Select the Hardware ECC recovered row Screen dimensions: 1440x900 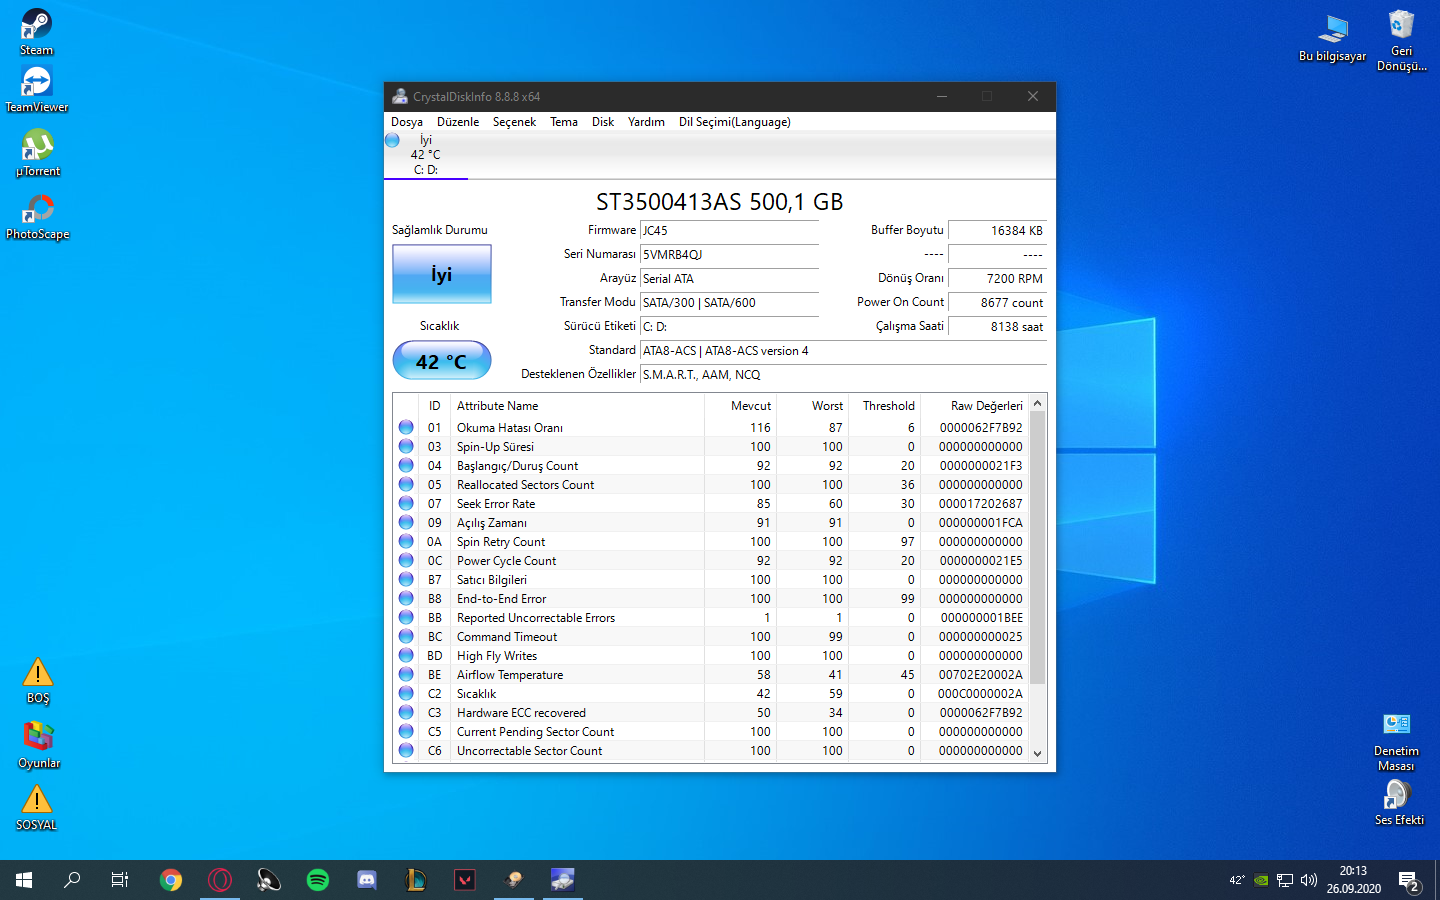pyautogui.click(x=711, y=712)
